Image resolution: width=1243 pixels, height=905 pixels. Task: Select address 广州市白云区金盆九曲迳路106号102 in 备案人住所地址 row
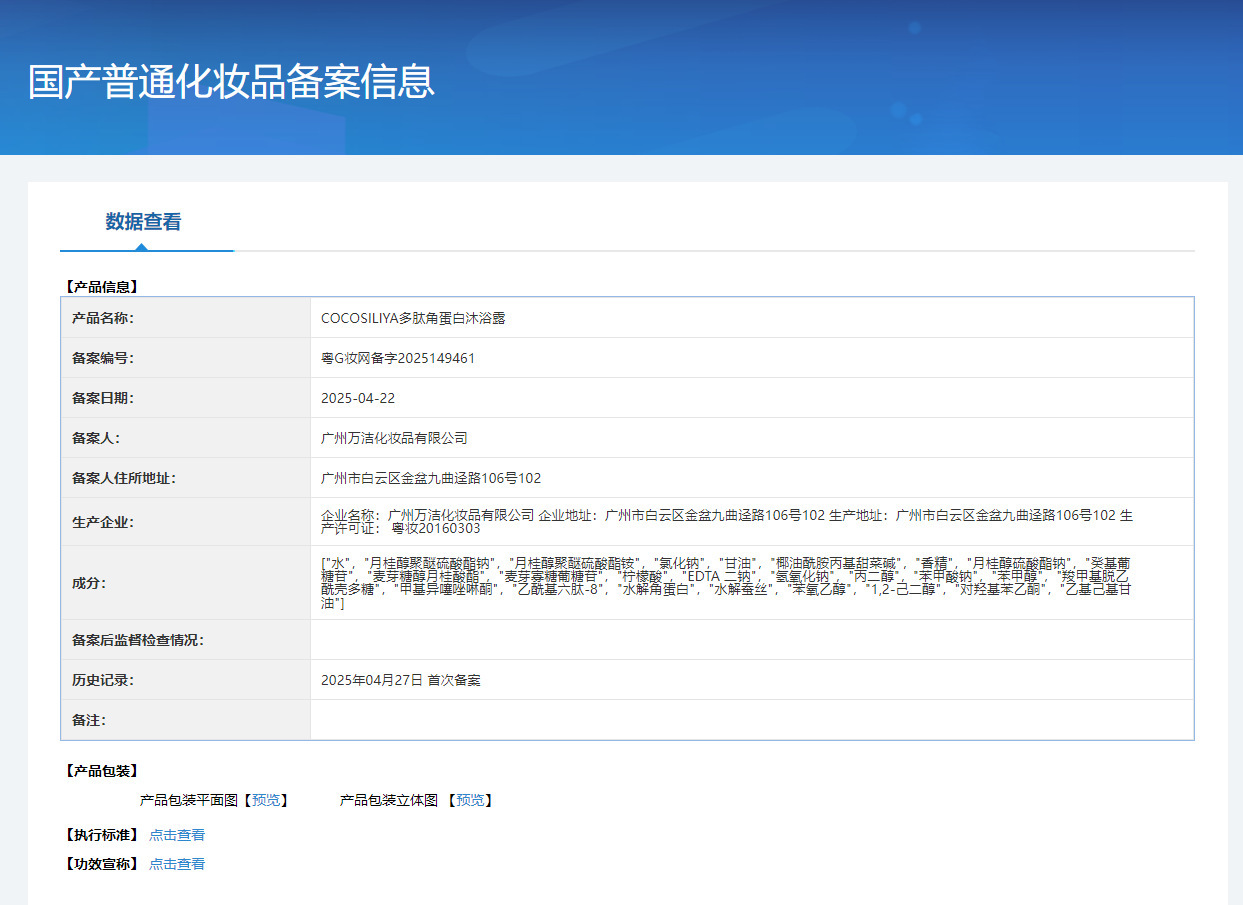pos(431,478)
